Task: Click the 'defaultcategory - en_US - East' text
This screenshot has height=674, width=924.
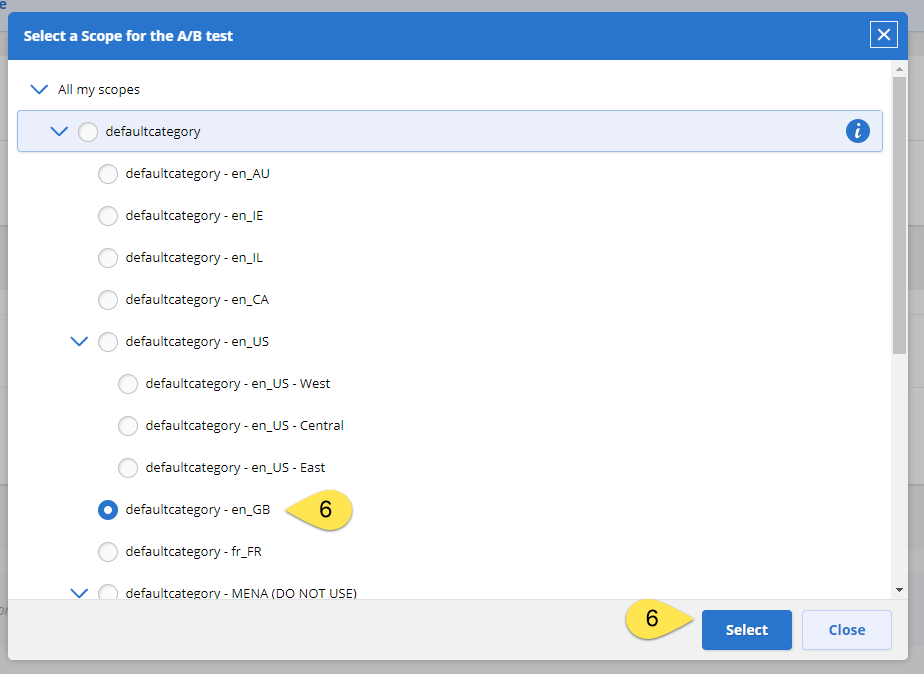Action: coord(236,468)
